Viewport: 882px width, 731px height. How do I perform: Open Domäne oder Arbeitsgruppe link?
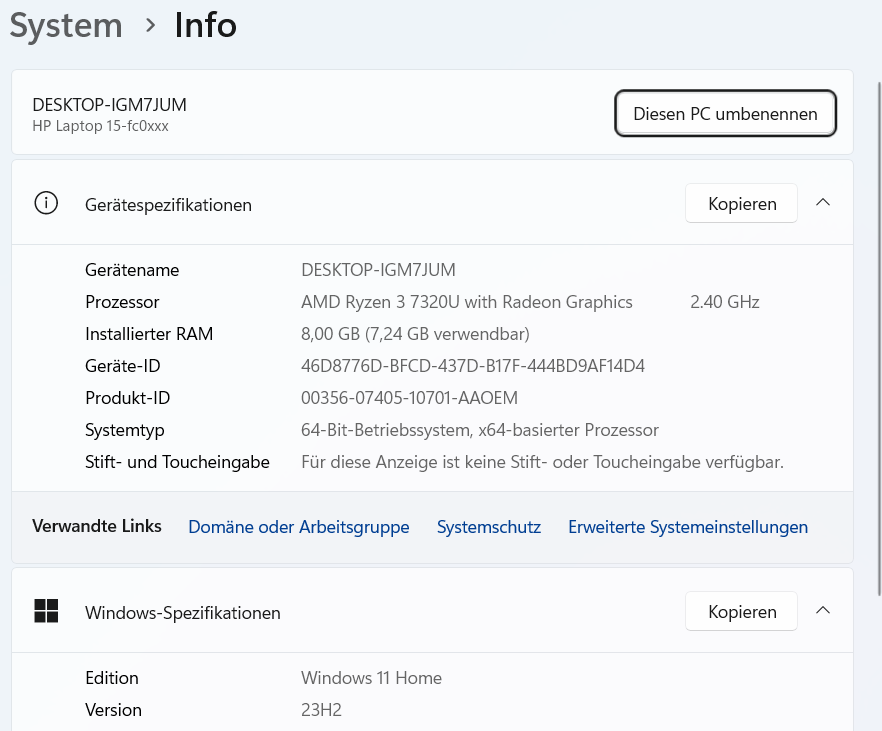[x=299, y=527]
